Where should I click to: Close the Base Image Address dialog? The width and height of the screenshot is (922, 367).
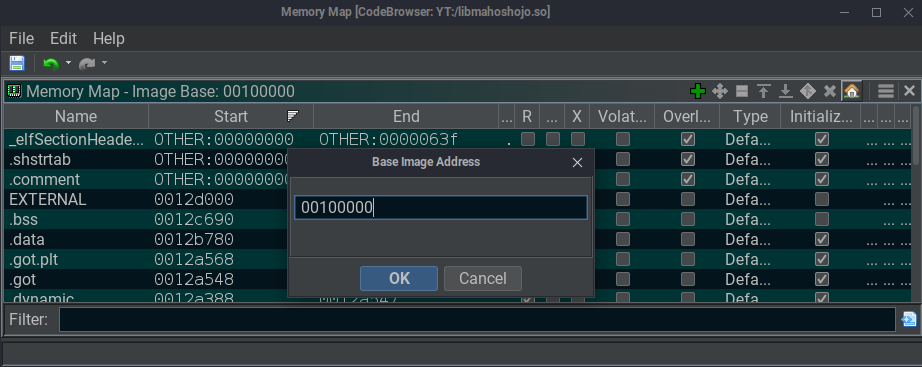[x=577, y=162]
